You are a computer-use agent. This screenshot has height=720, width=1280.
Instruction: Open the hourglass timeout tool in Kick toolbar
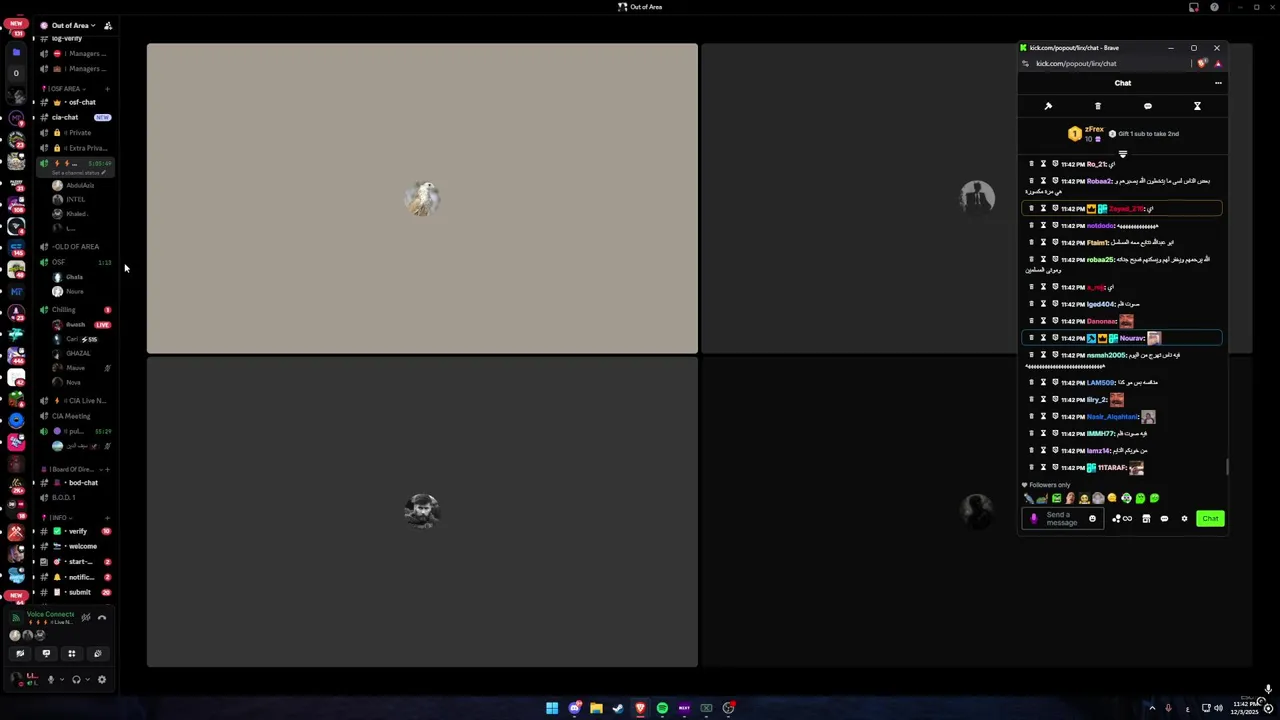pyautogui.click(x=1197, y=106)
